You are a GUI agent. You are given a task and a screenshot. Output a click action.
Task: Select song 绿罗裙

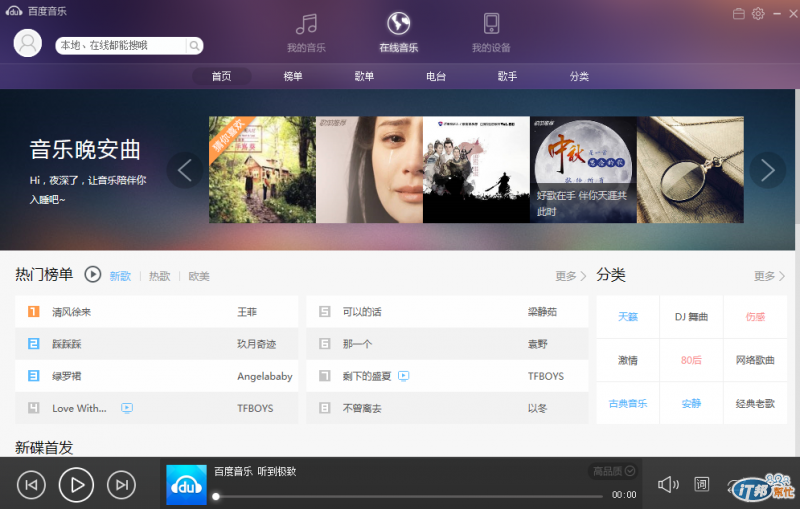point(66,376)
